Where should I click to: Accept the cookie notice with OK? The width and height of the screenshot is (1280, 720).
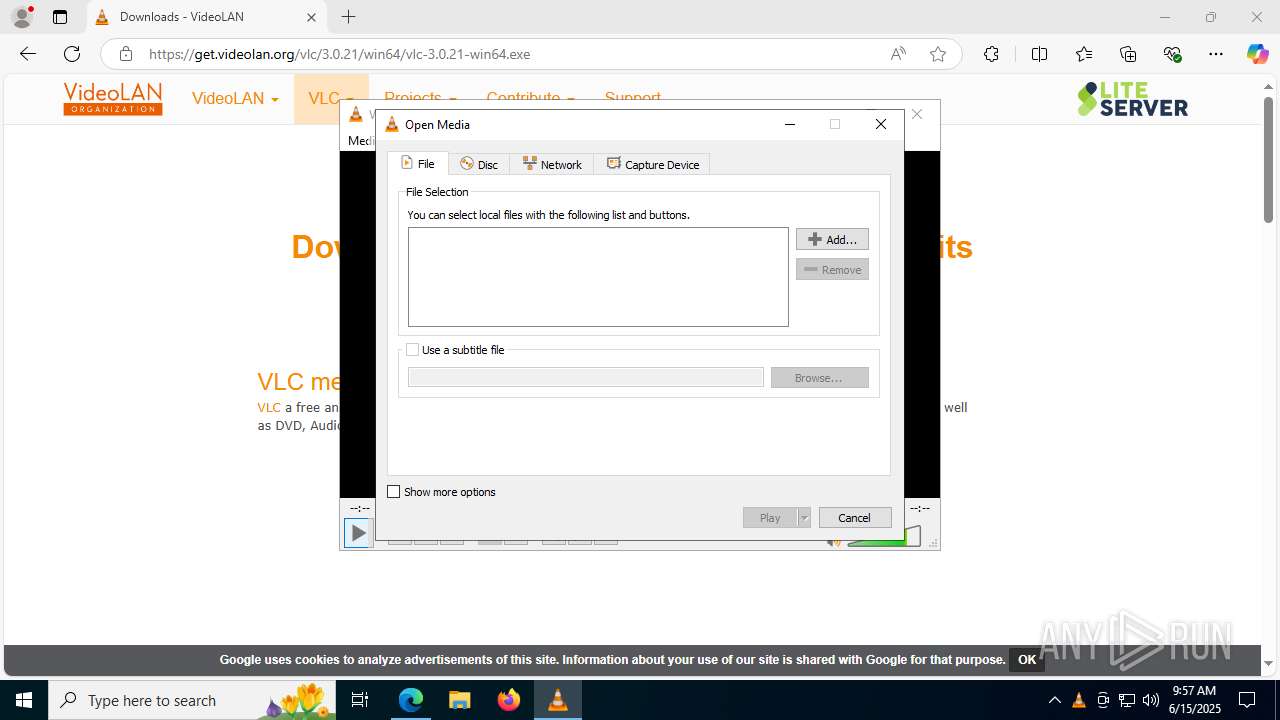tap(1027, 659)
